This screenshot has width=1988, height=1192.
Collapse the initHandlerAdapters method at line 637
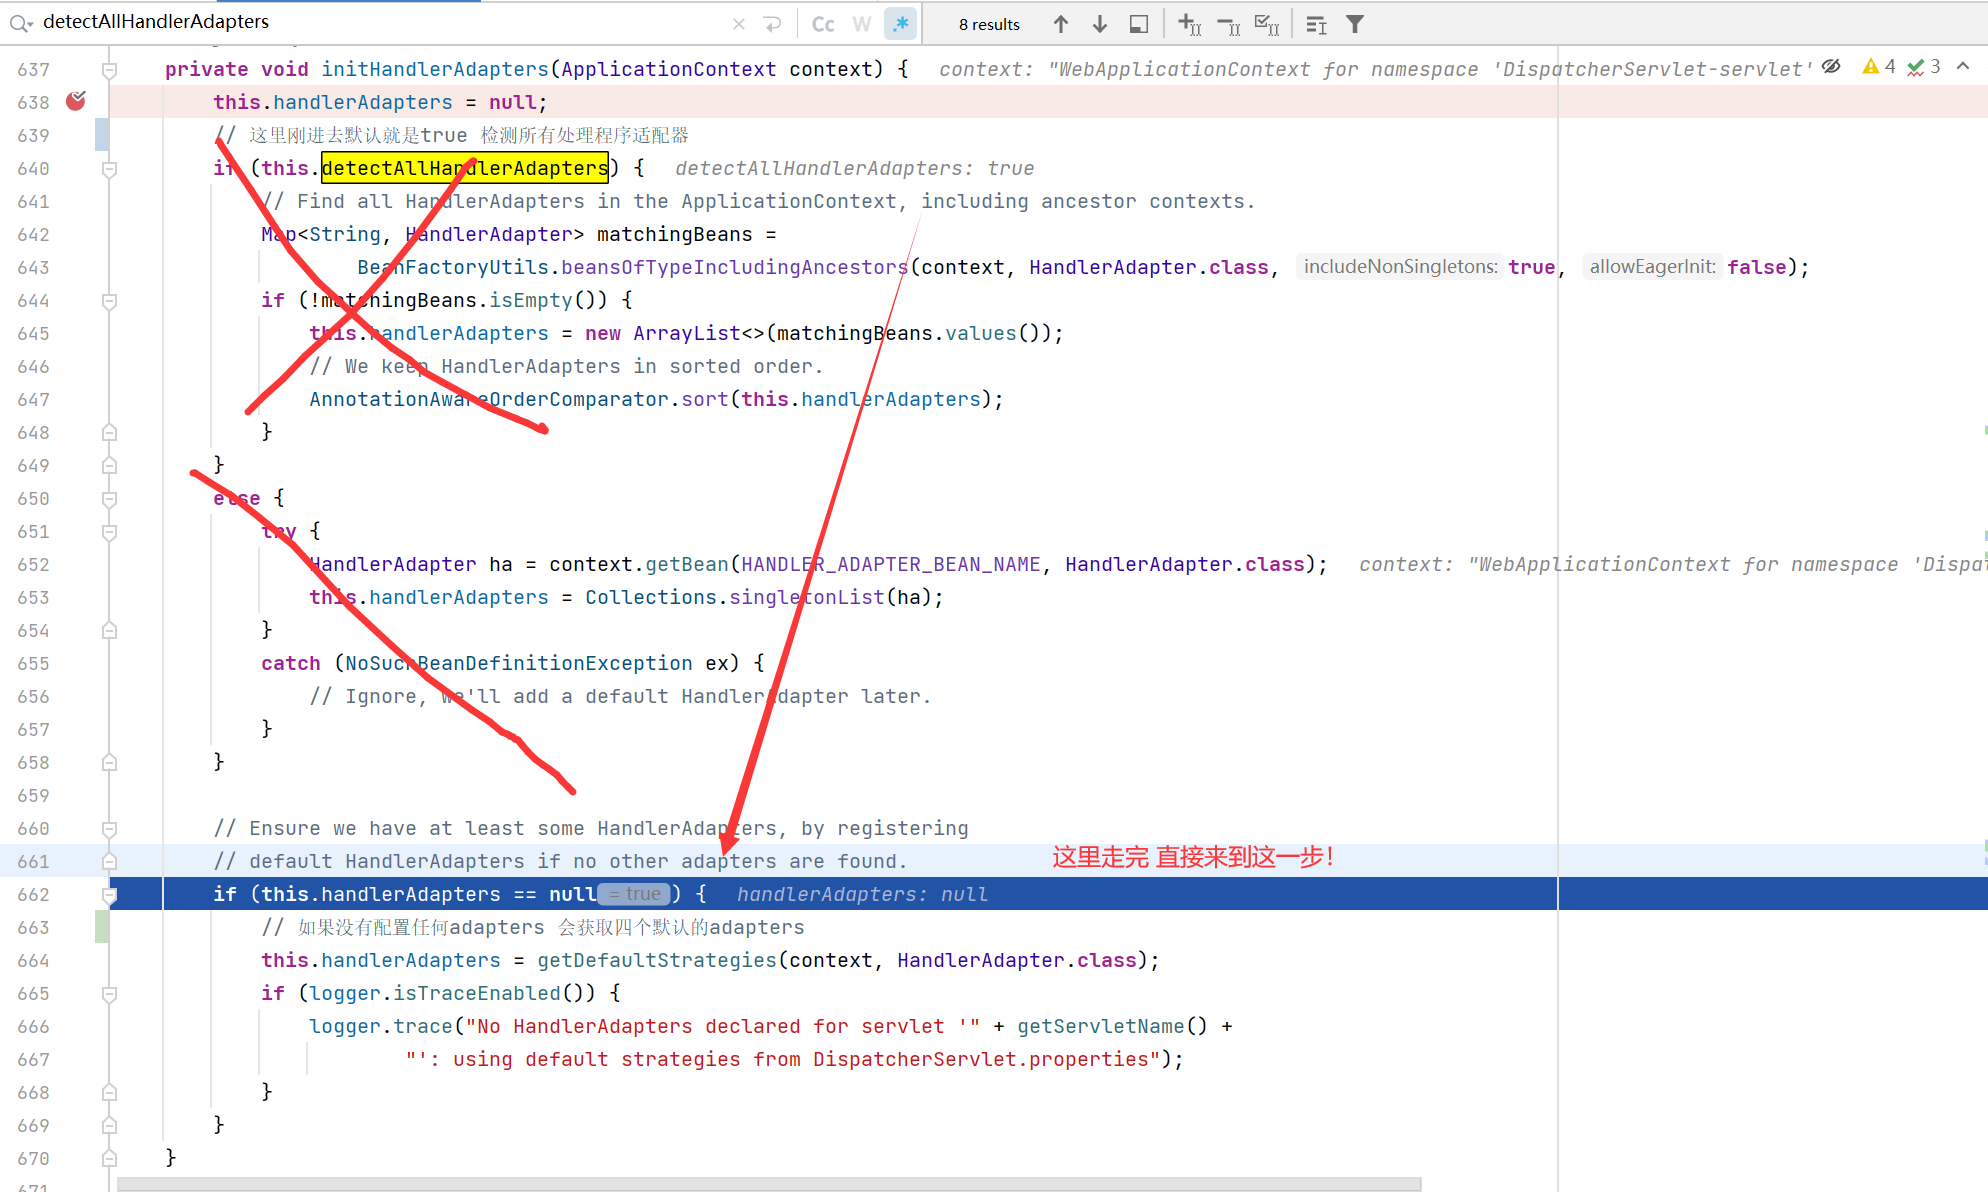coord(110,69)
